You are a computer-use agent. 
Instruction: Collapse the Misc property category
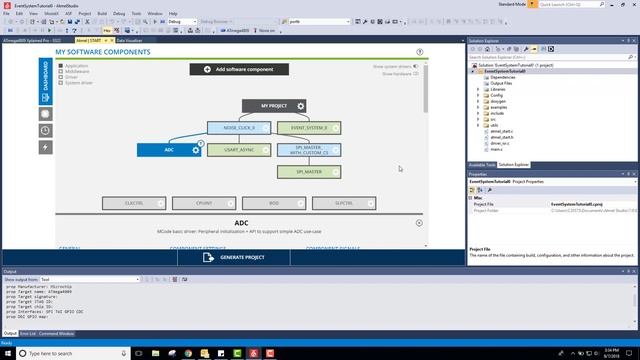pos(471,198)
